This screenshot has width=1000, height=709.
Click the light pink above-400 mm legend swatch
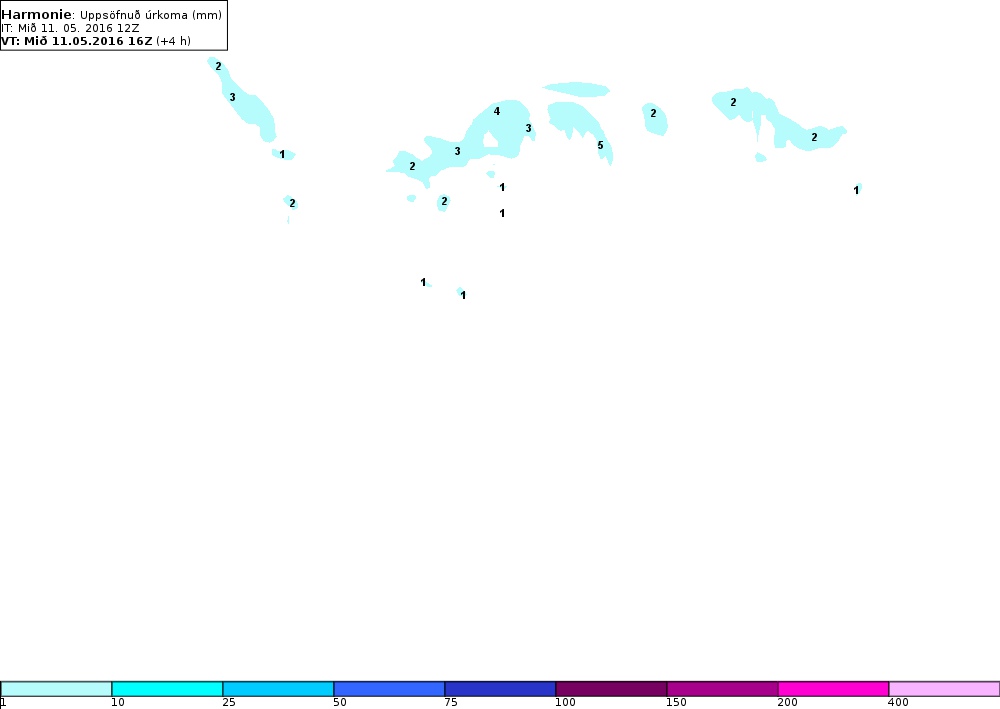click(x=945, y=689)
